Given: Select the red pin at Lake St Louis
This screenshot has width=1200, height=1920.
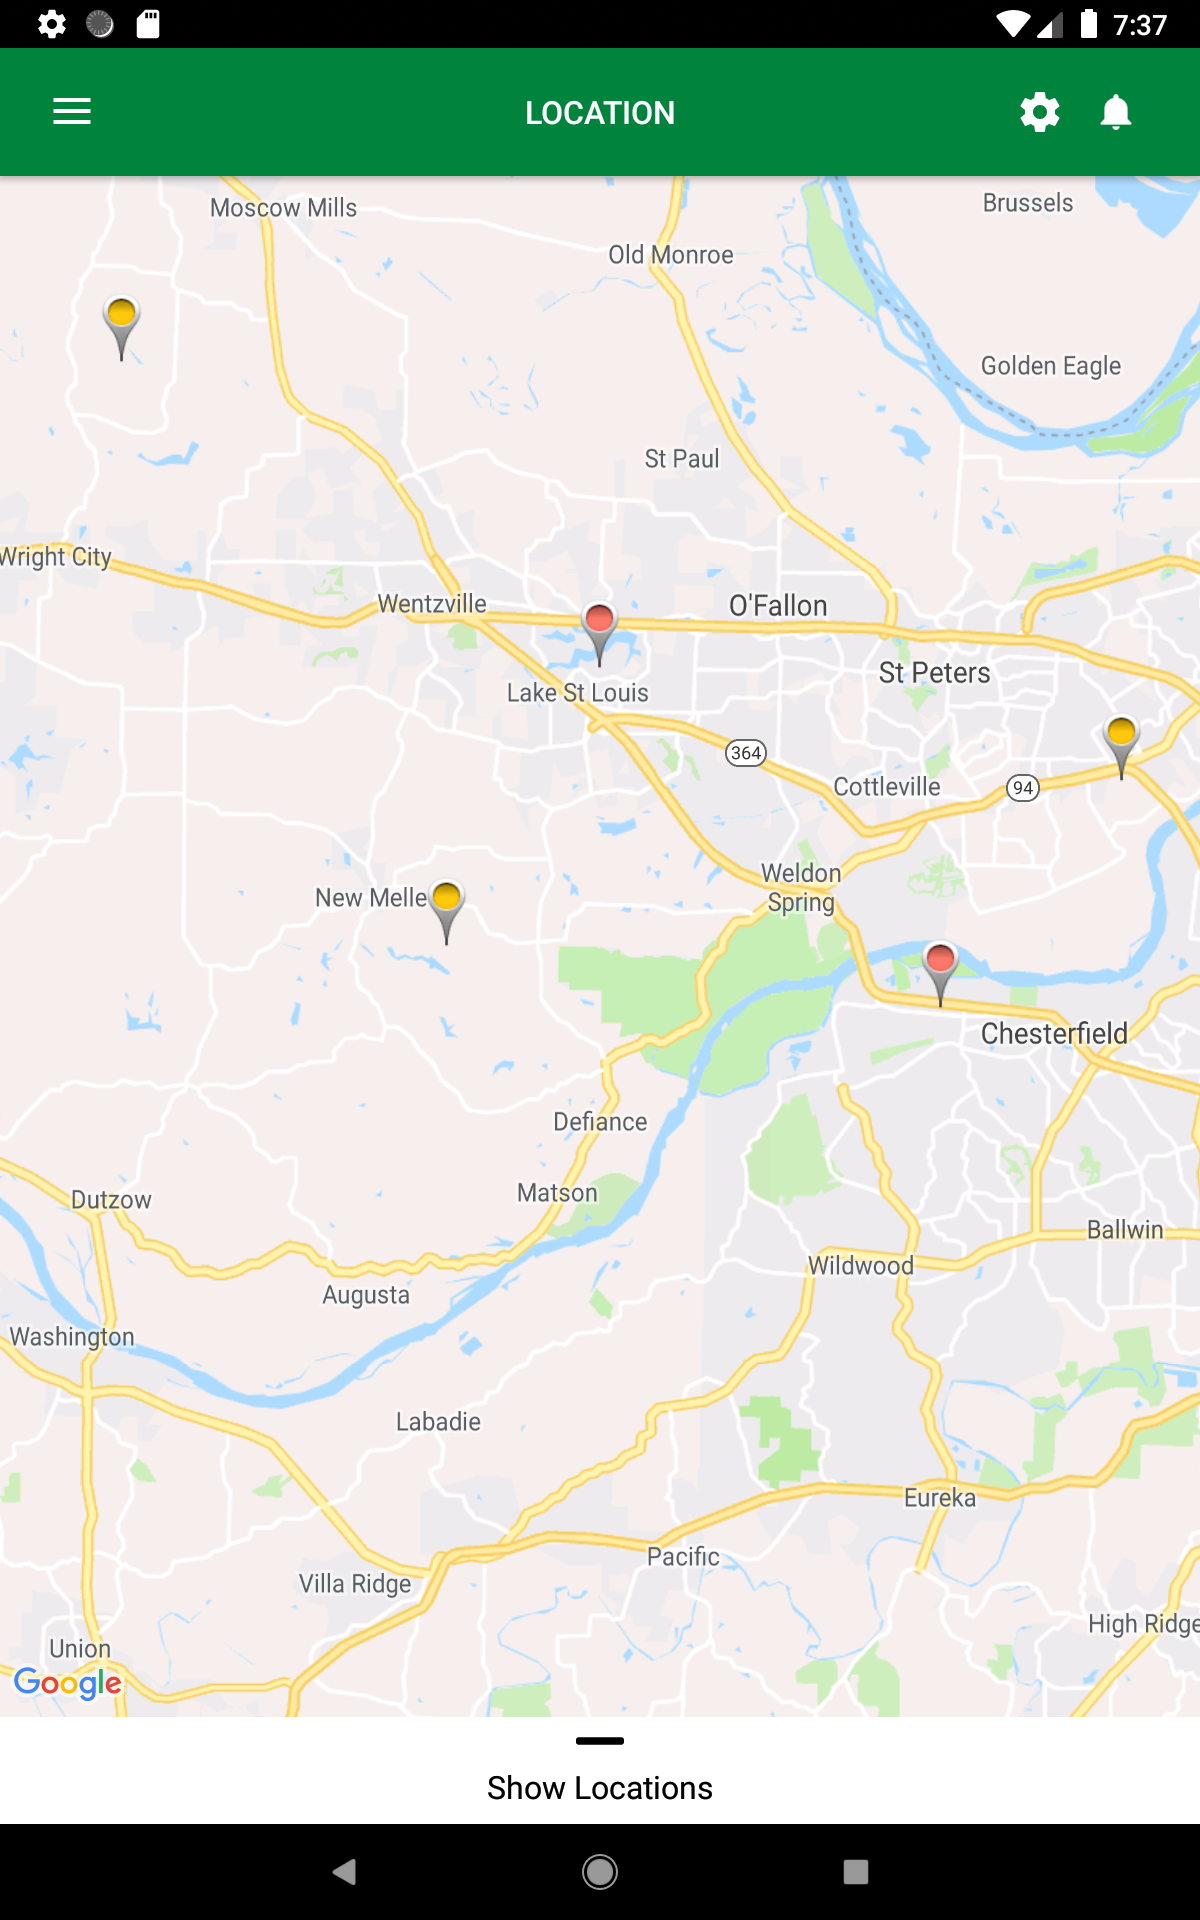Looking at the screenshot, I should pos(599,634).
